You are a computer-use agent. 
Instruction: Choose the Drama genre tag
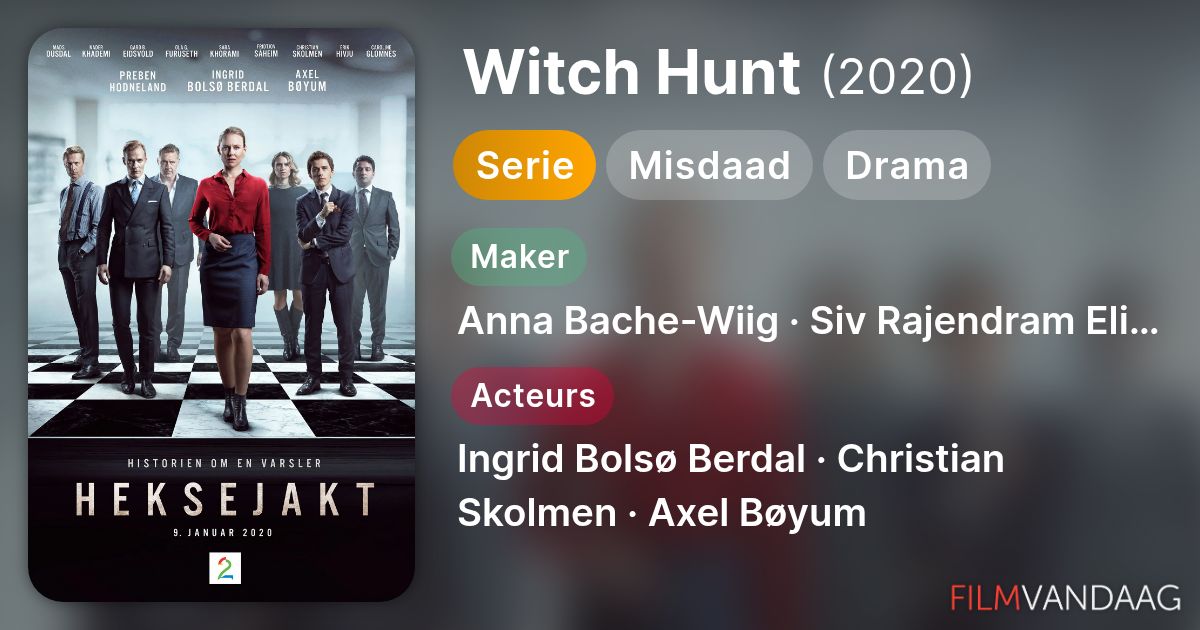907,165
